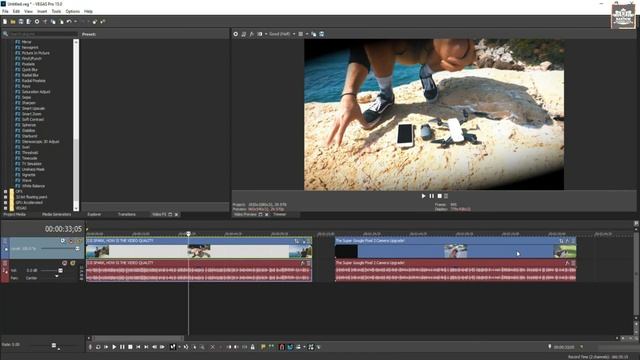
Task: Open the Insert menu
Action: click(42, 11)
